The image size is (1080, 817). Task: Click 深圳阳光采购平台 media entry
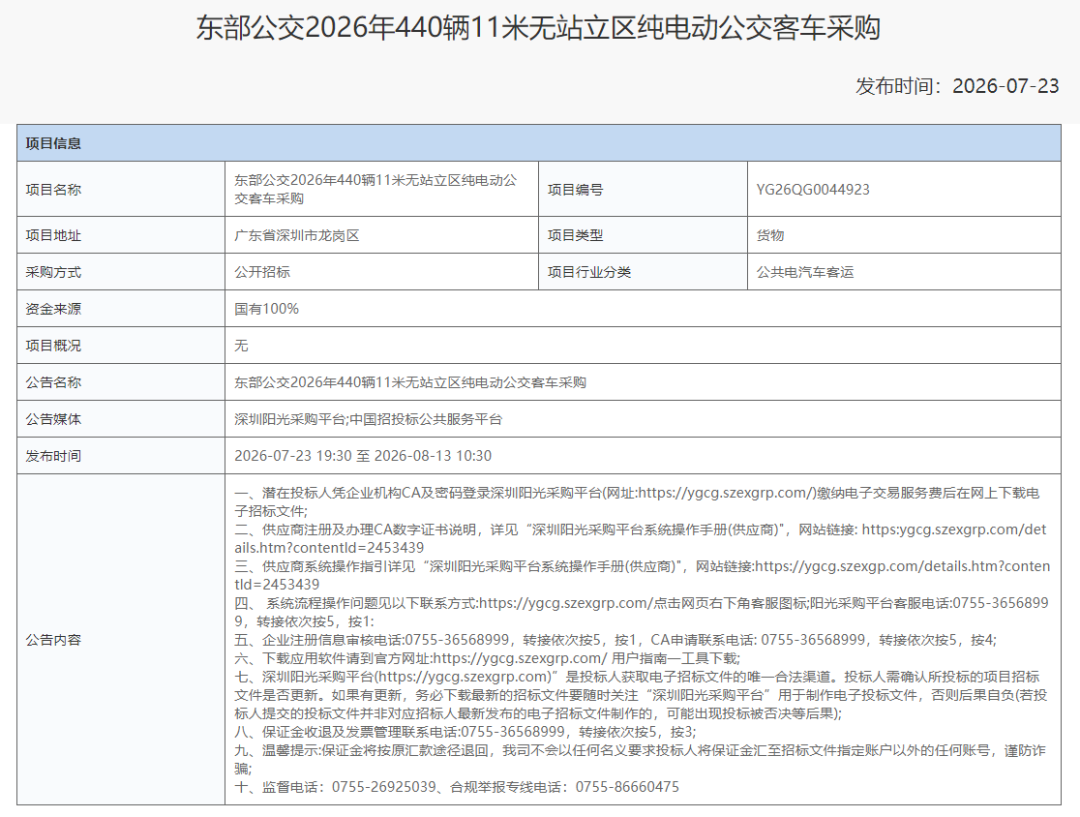(290, 419)
